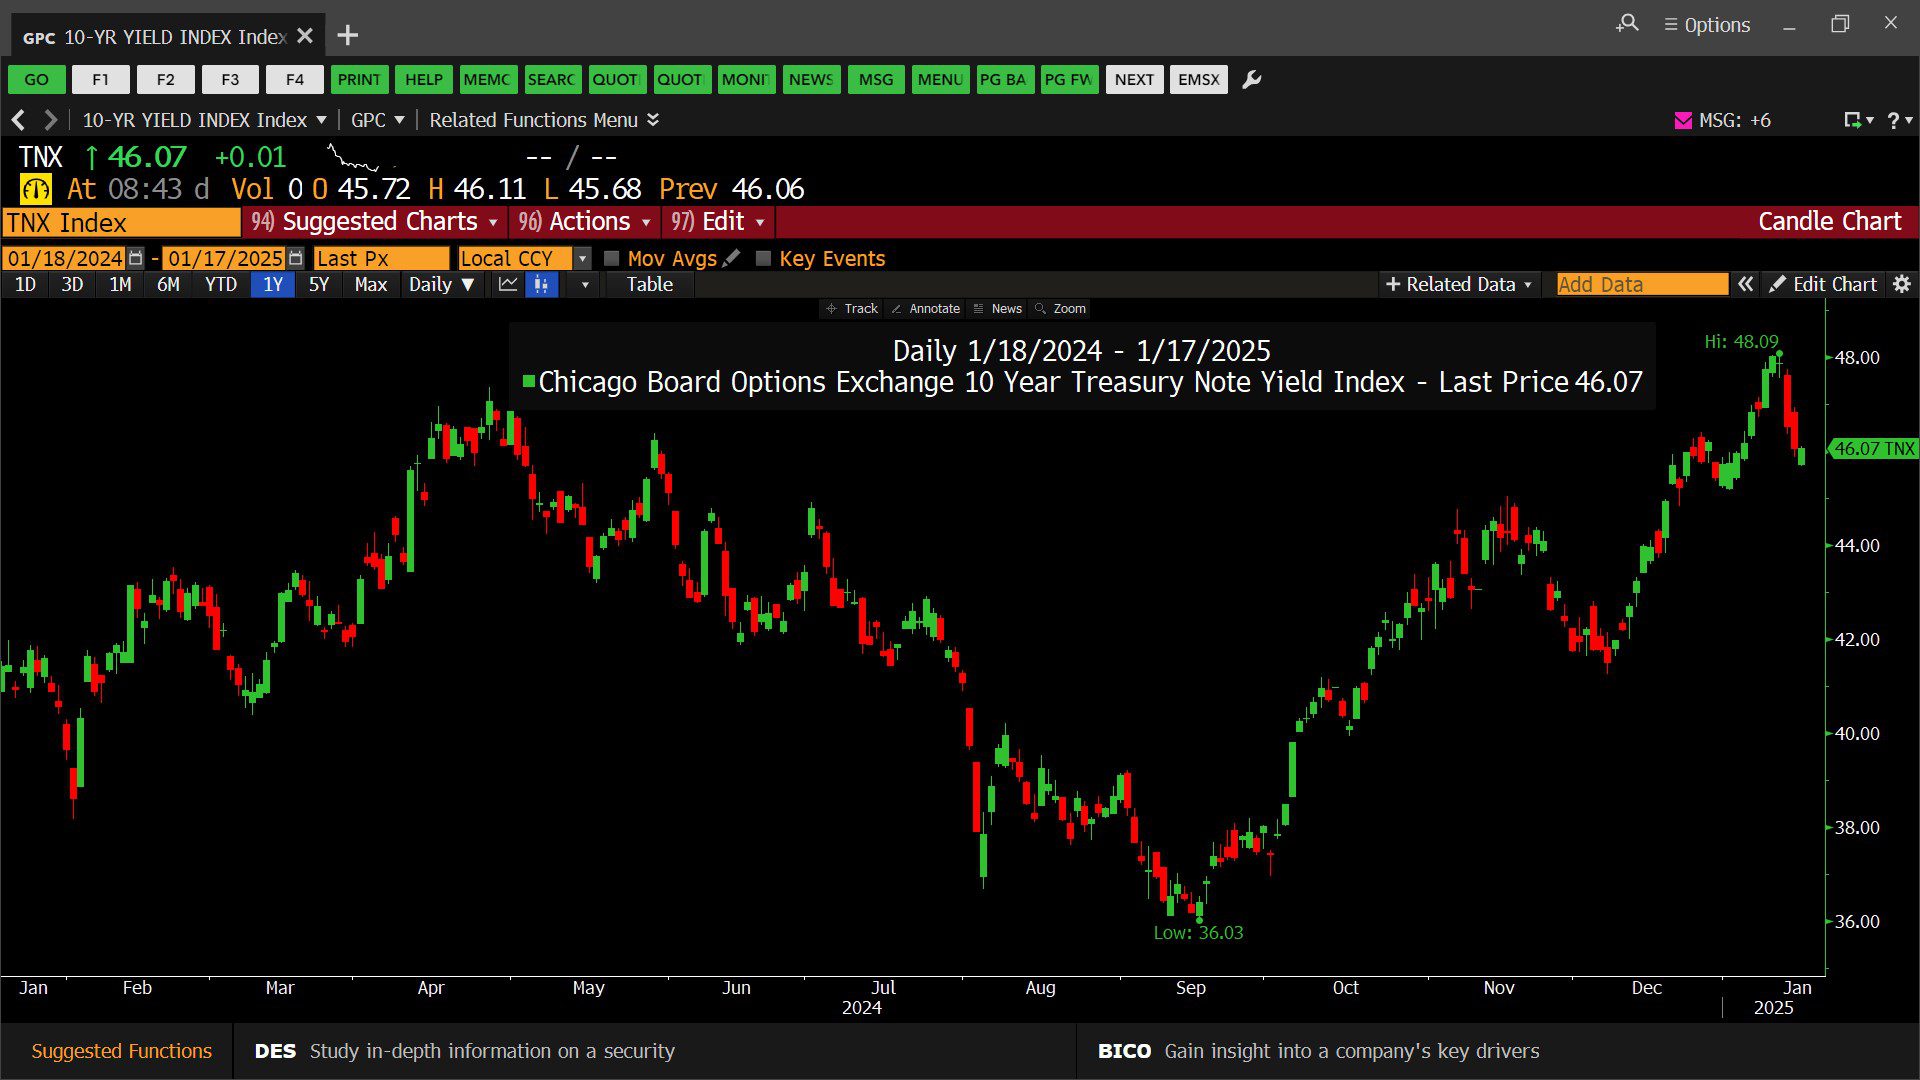Click the pink MSG envelope icon
Viewport: 1920px width, 1080px height.
click(1683, 120)
